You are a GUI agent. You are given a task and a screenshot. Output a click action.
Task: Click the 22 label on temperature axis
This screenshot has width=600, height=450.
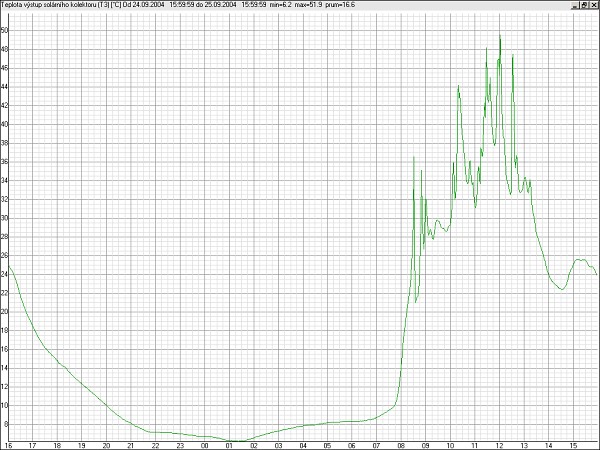coord(4,293)
